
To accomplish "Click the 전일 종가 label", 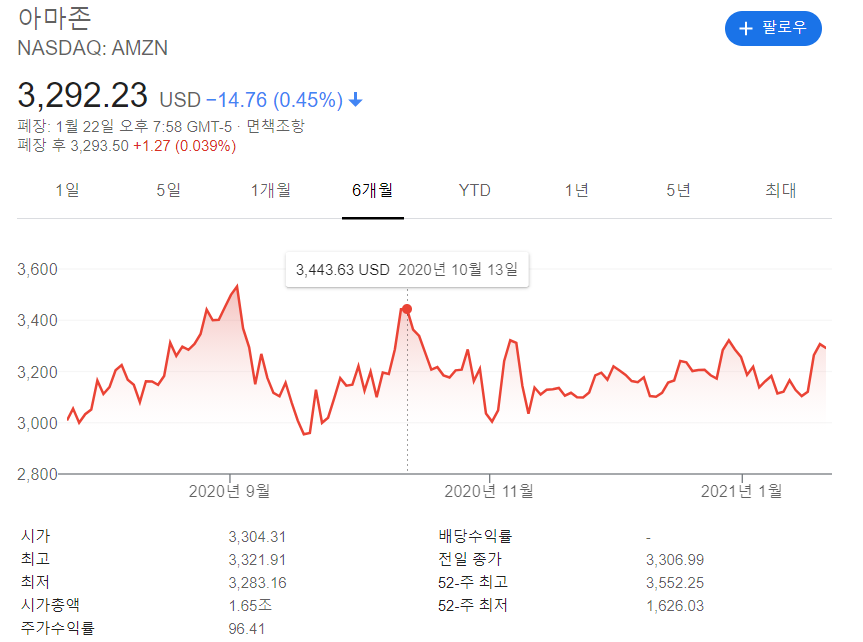I will tap(469, 559).
